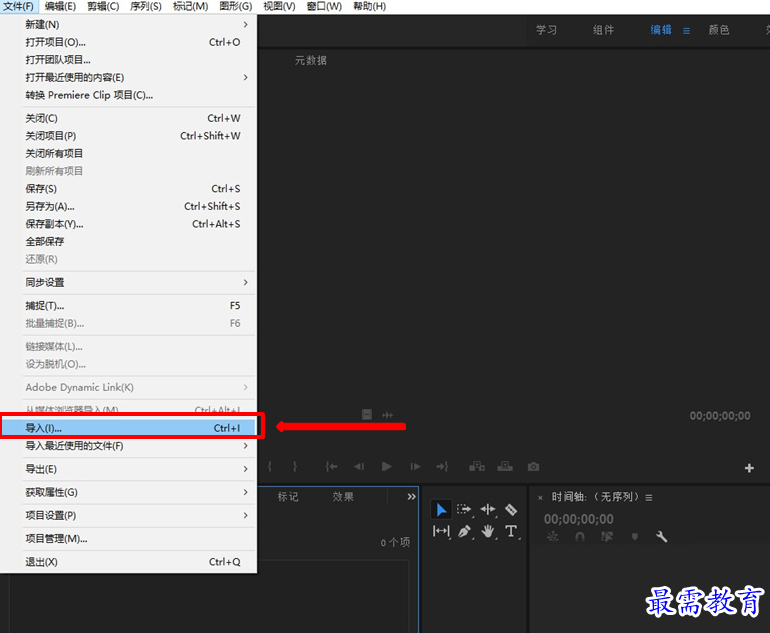Image resolution: width=770 pixels, height=633 pixels.
Task: Open the Metadata panel tab
Action: click(x=310, y=60)
